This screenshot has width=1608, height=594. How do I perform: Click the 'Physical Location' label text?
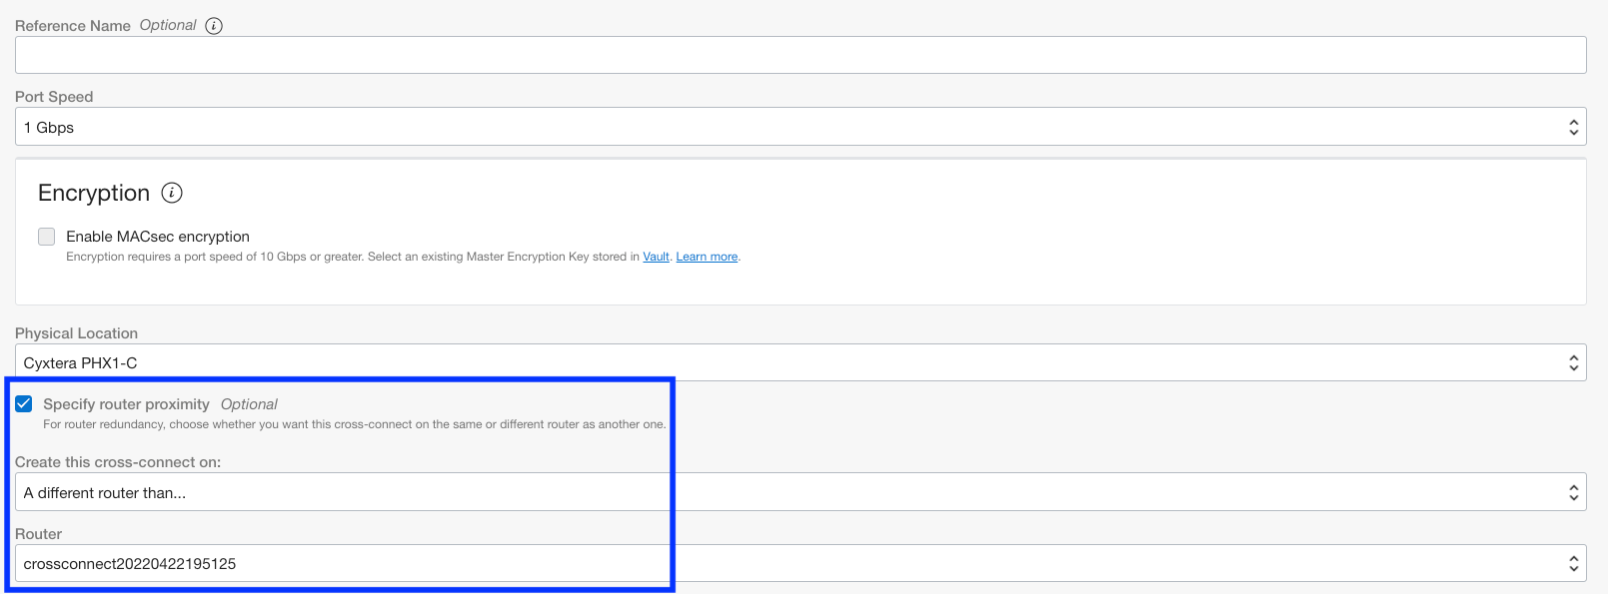point(76,334)
